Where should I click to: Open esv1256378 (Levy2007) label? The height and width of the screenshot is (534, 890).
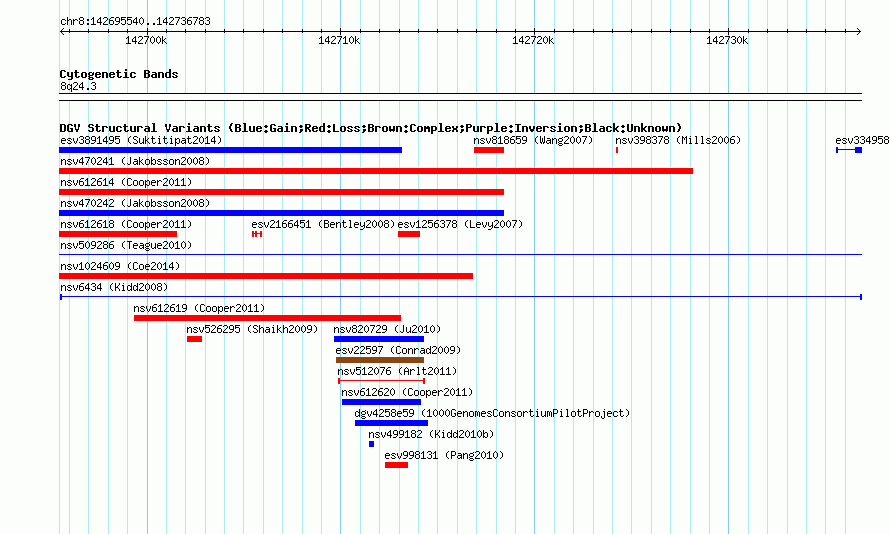(460, 224)
